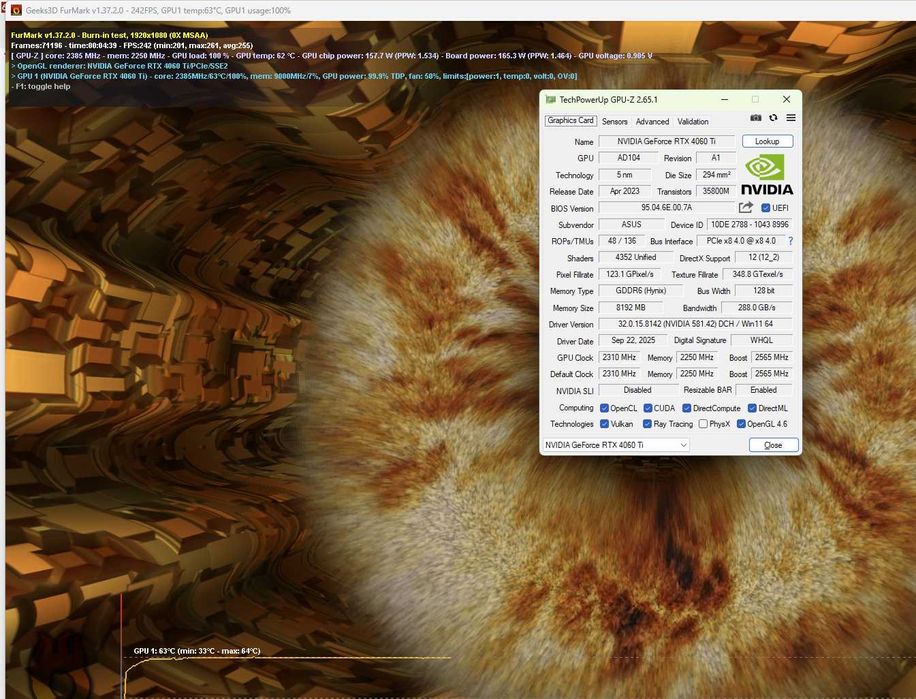Image resolution: width=916 pixels, height=699 pixels.
Task: Toggle the OpenCL checkbox
Action: click(x=605, y=408)
